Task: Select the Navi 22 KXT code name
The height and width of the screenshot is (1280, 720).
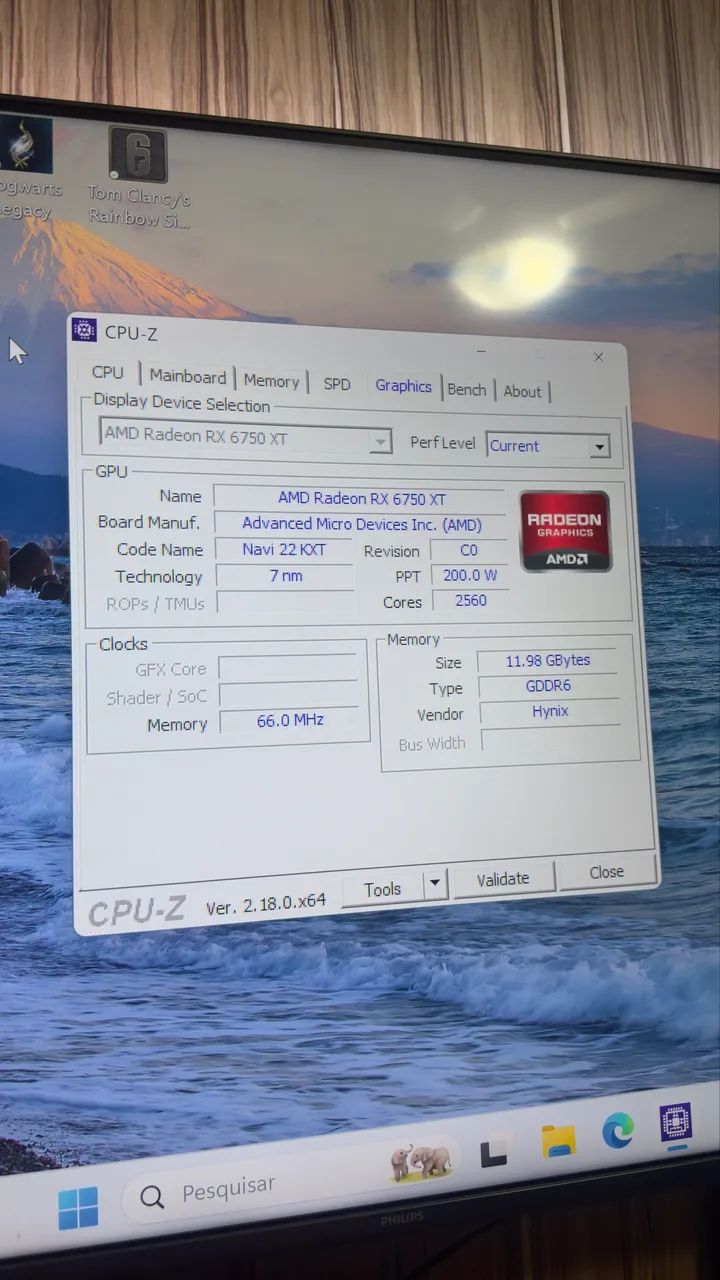Action: [x=284, y=550]
